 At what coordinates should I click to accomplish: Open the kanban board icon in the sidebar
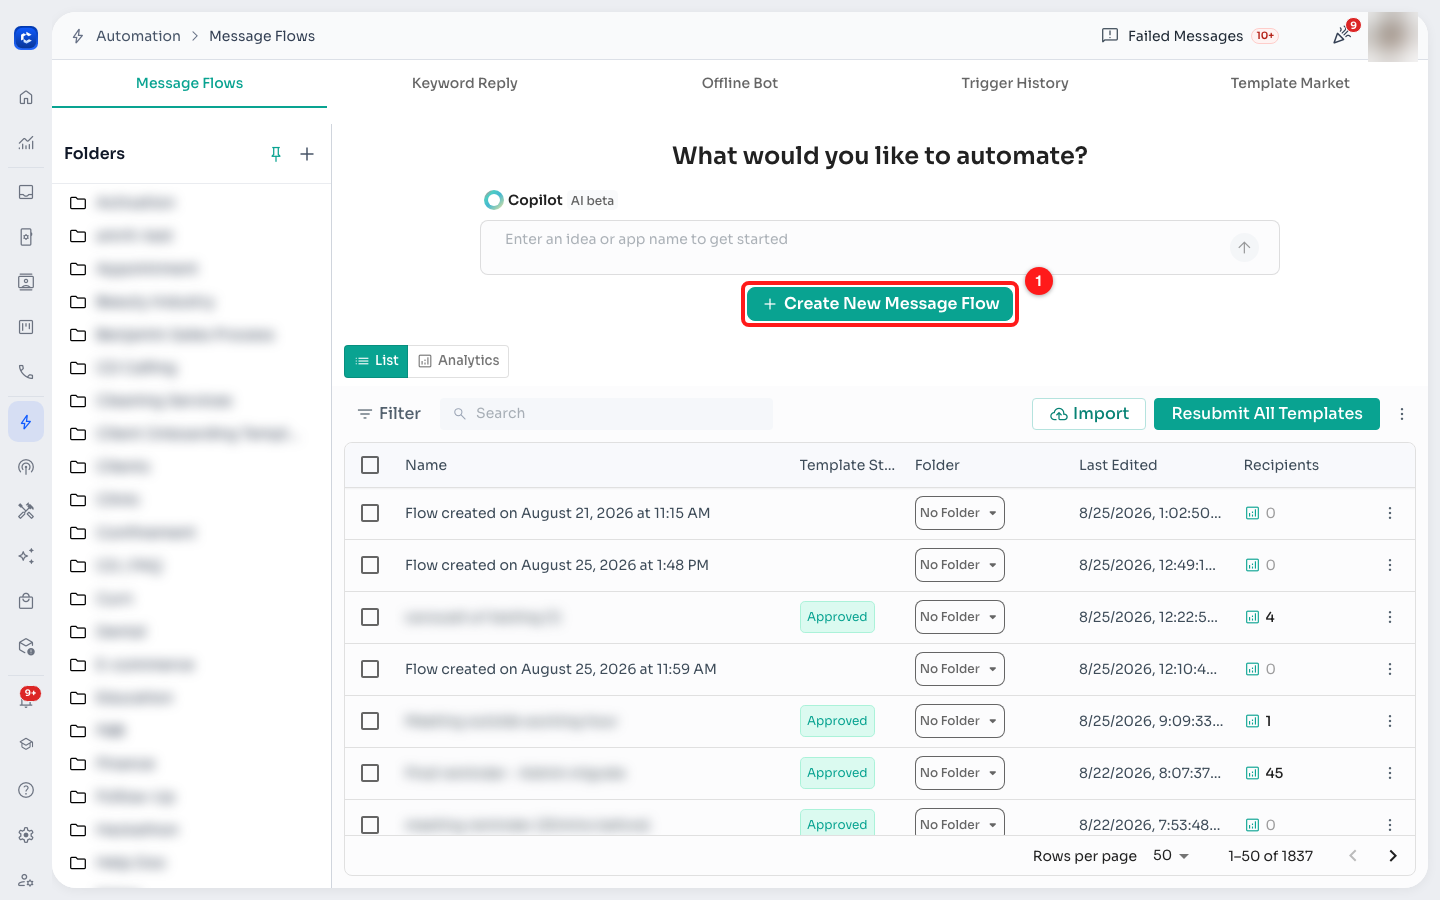click(26, 327)
